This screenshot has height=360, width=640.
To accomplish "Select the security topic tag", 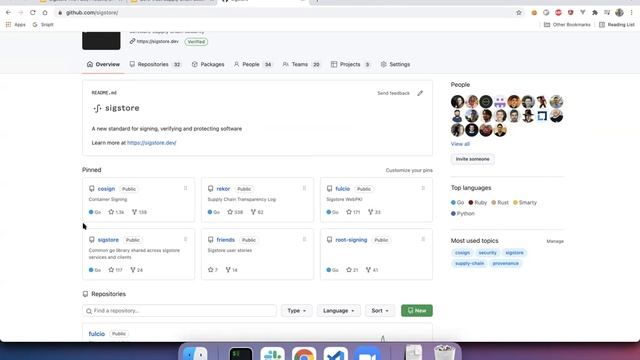I will (x=487, y=253).
